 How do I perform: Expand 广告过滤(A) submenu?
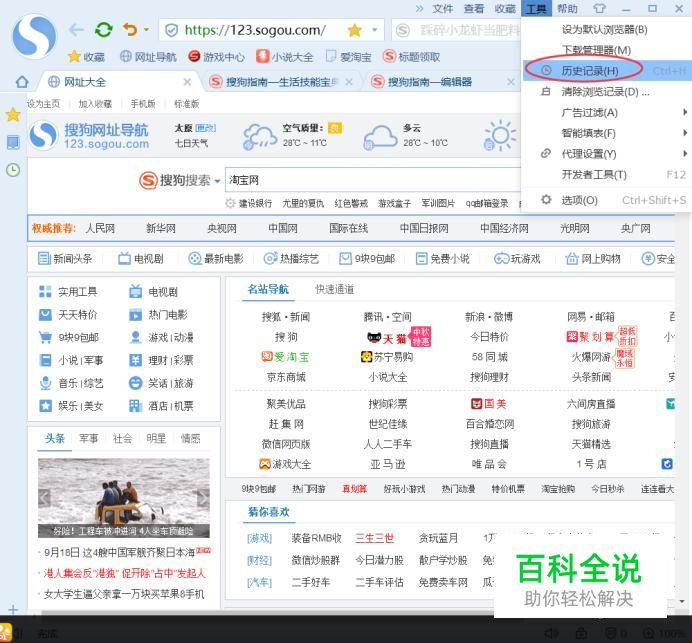[x=604, y=113]
